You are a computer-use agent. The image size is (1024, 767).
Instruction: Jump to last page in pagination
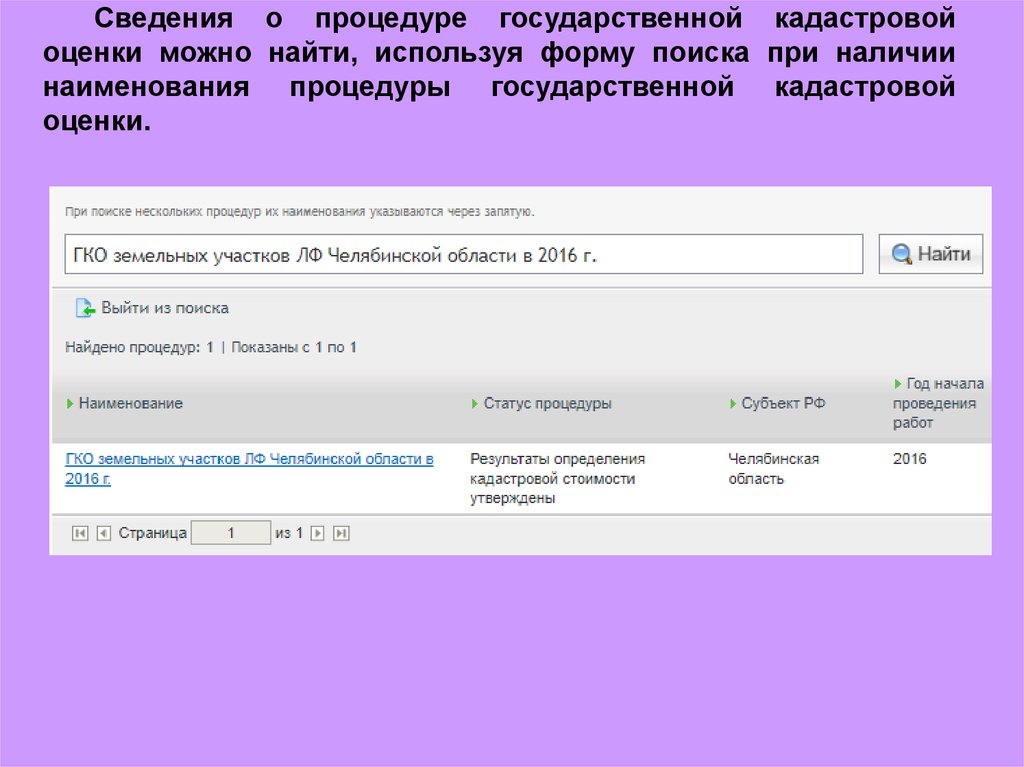tap(341, 534)
